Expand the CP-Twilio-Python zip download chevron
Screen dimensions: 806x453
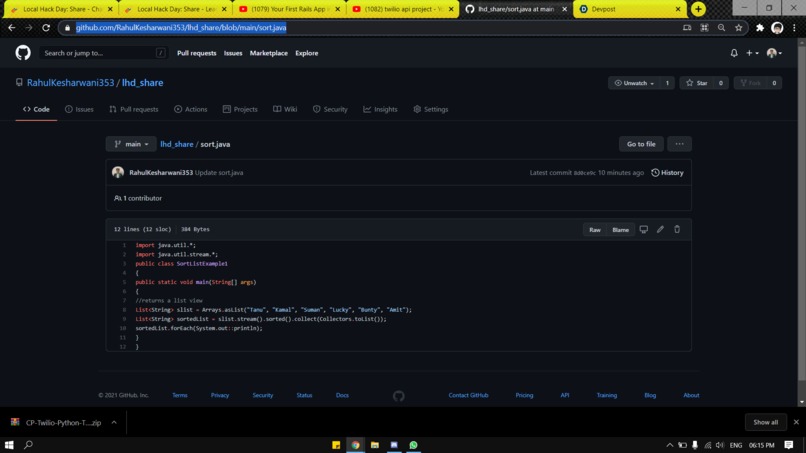[x=114, y=423]
